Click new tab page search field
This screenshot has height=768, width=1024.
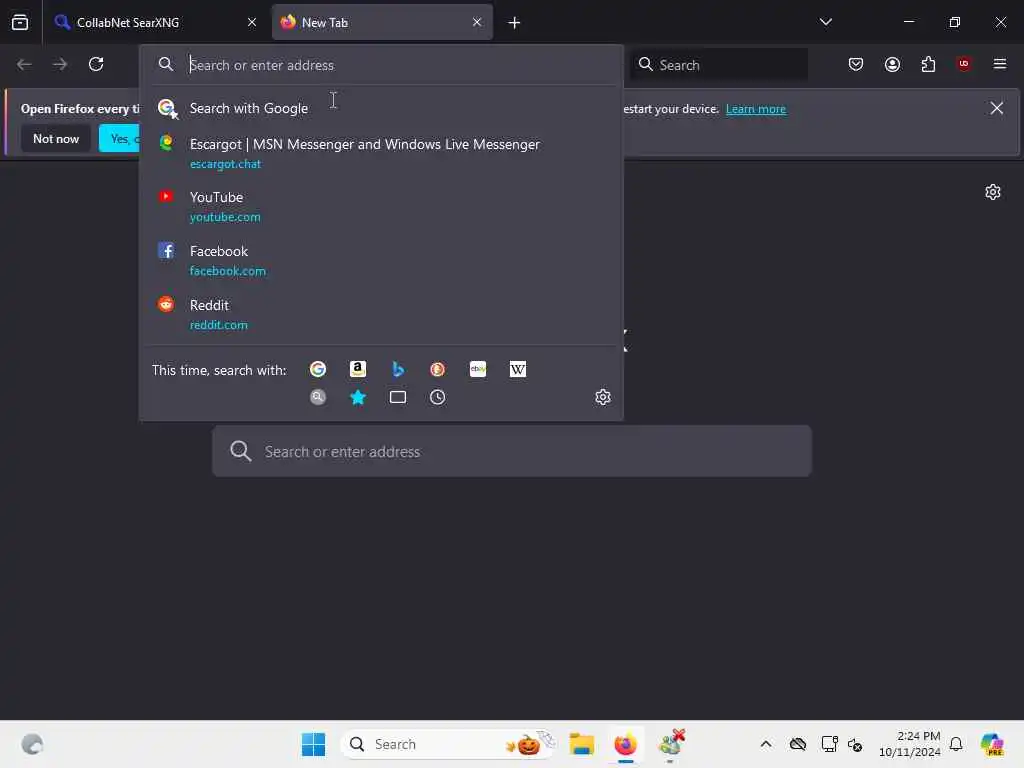(512, 451)
